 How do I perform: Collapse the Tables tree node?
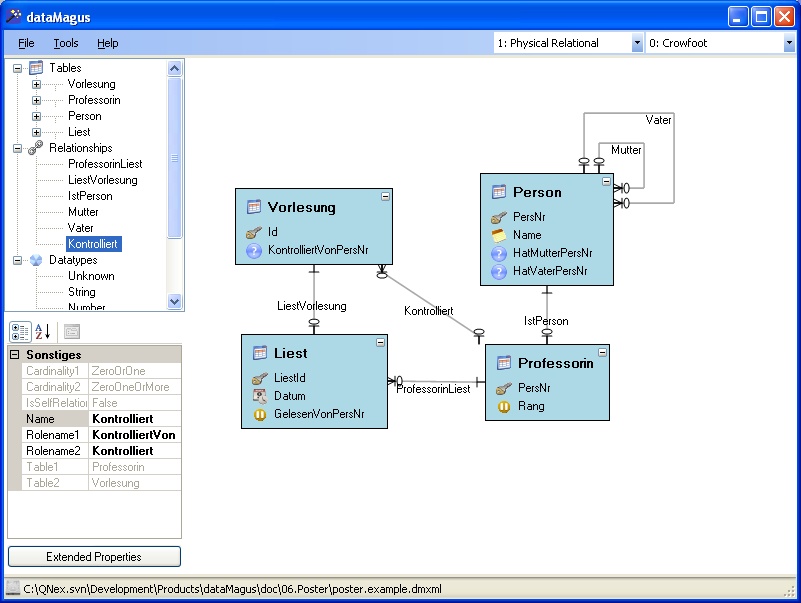(x=17, y=68)
